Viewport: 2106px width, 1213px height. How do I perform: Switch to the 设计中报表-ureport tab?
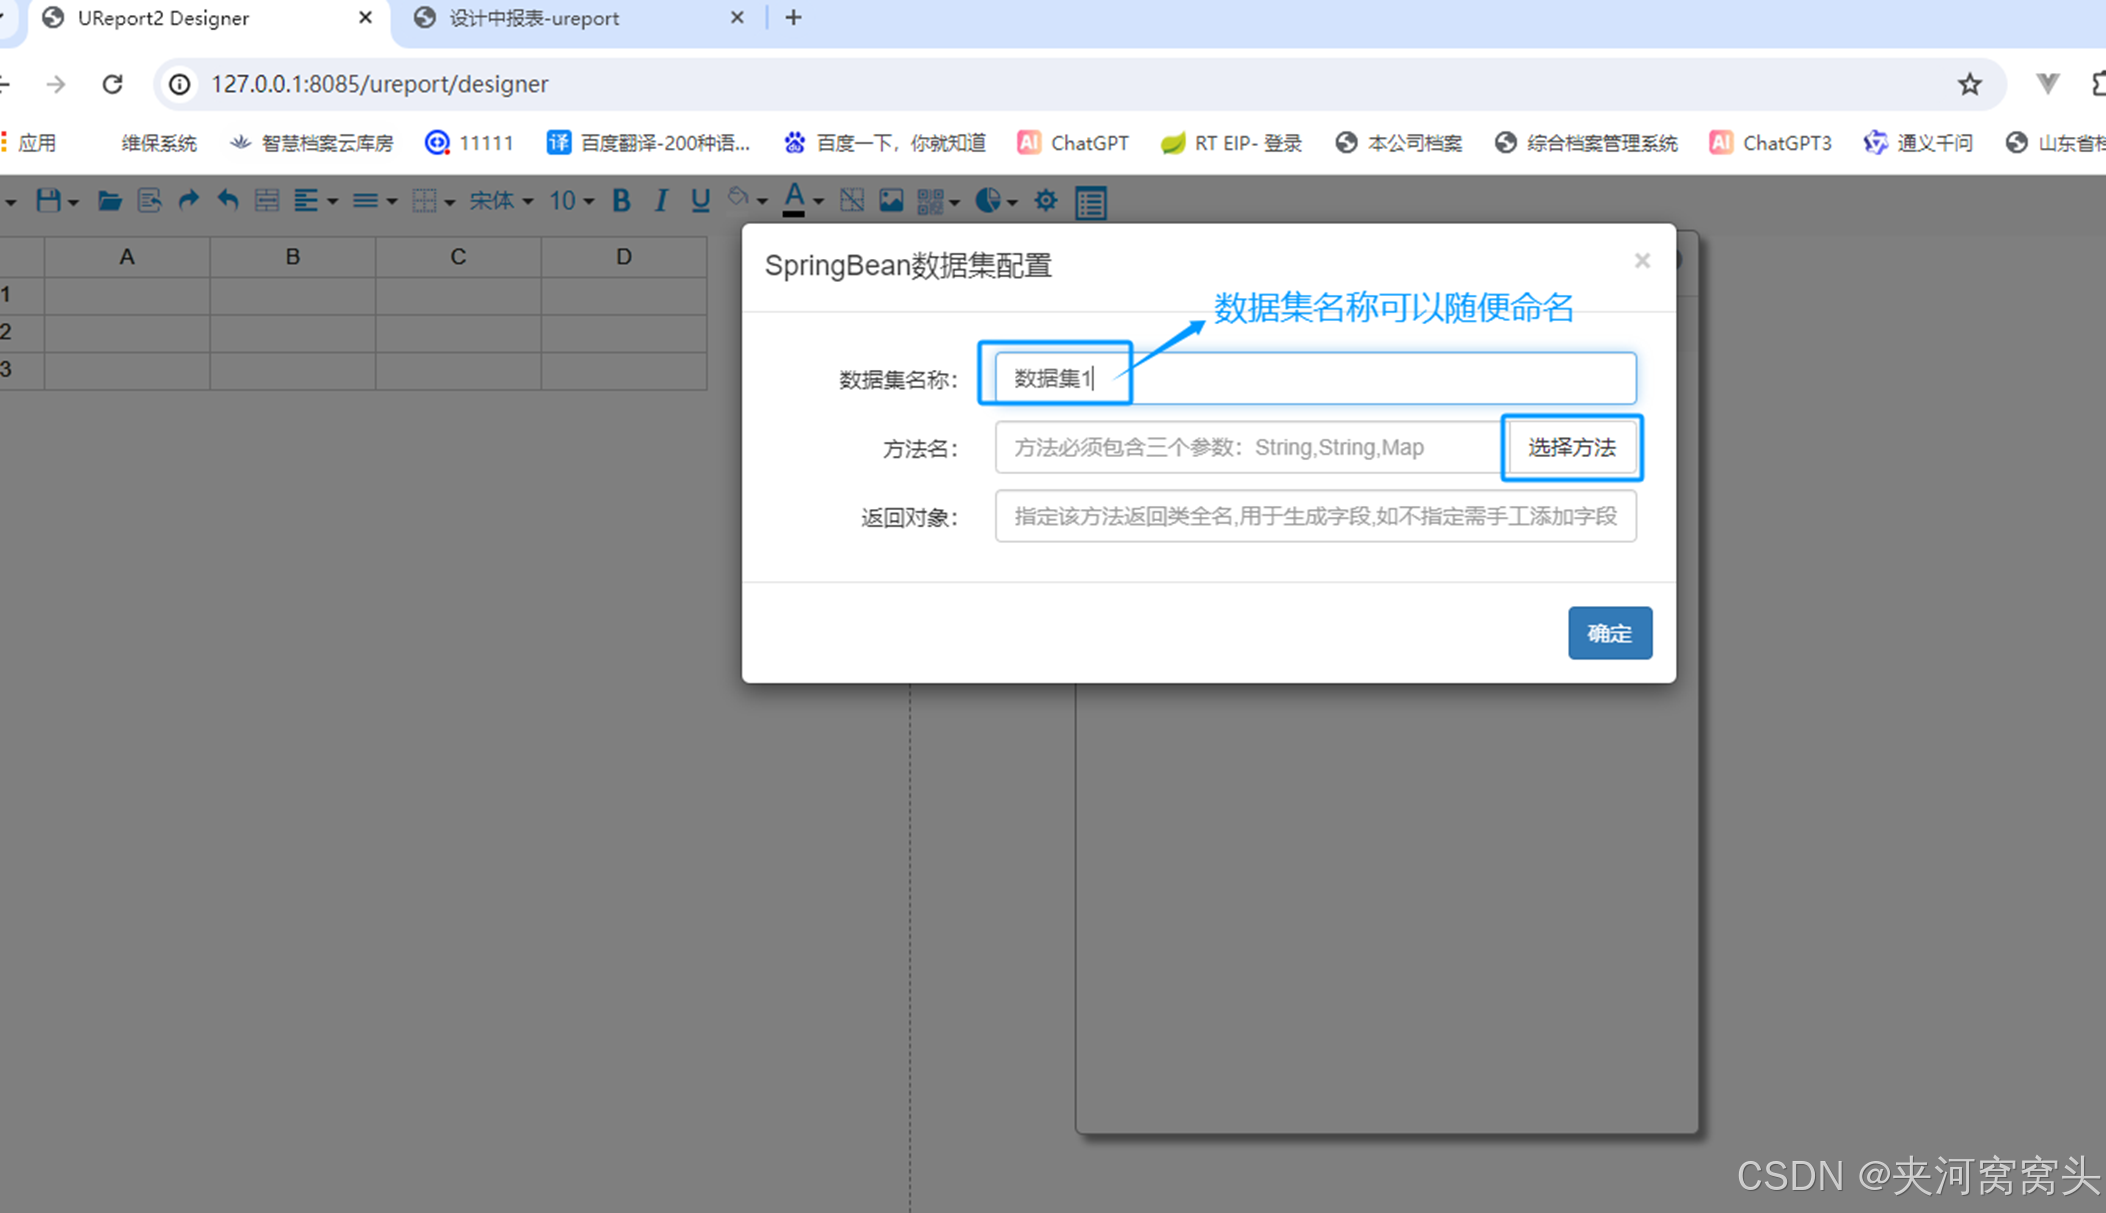533,18
